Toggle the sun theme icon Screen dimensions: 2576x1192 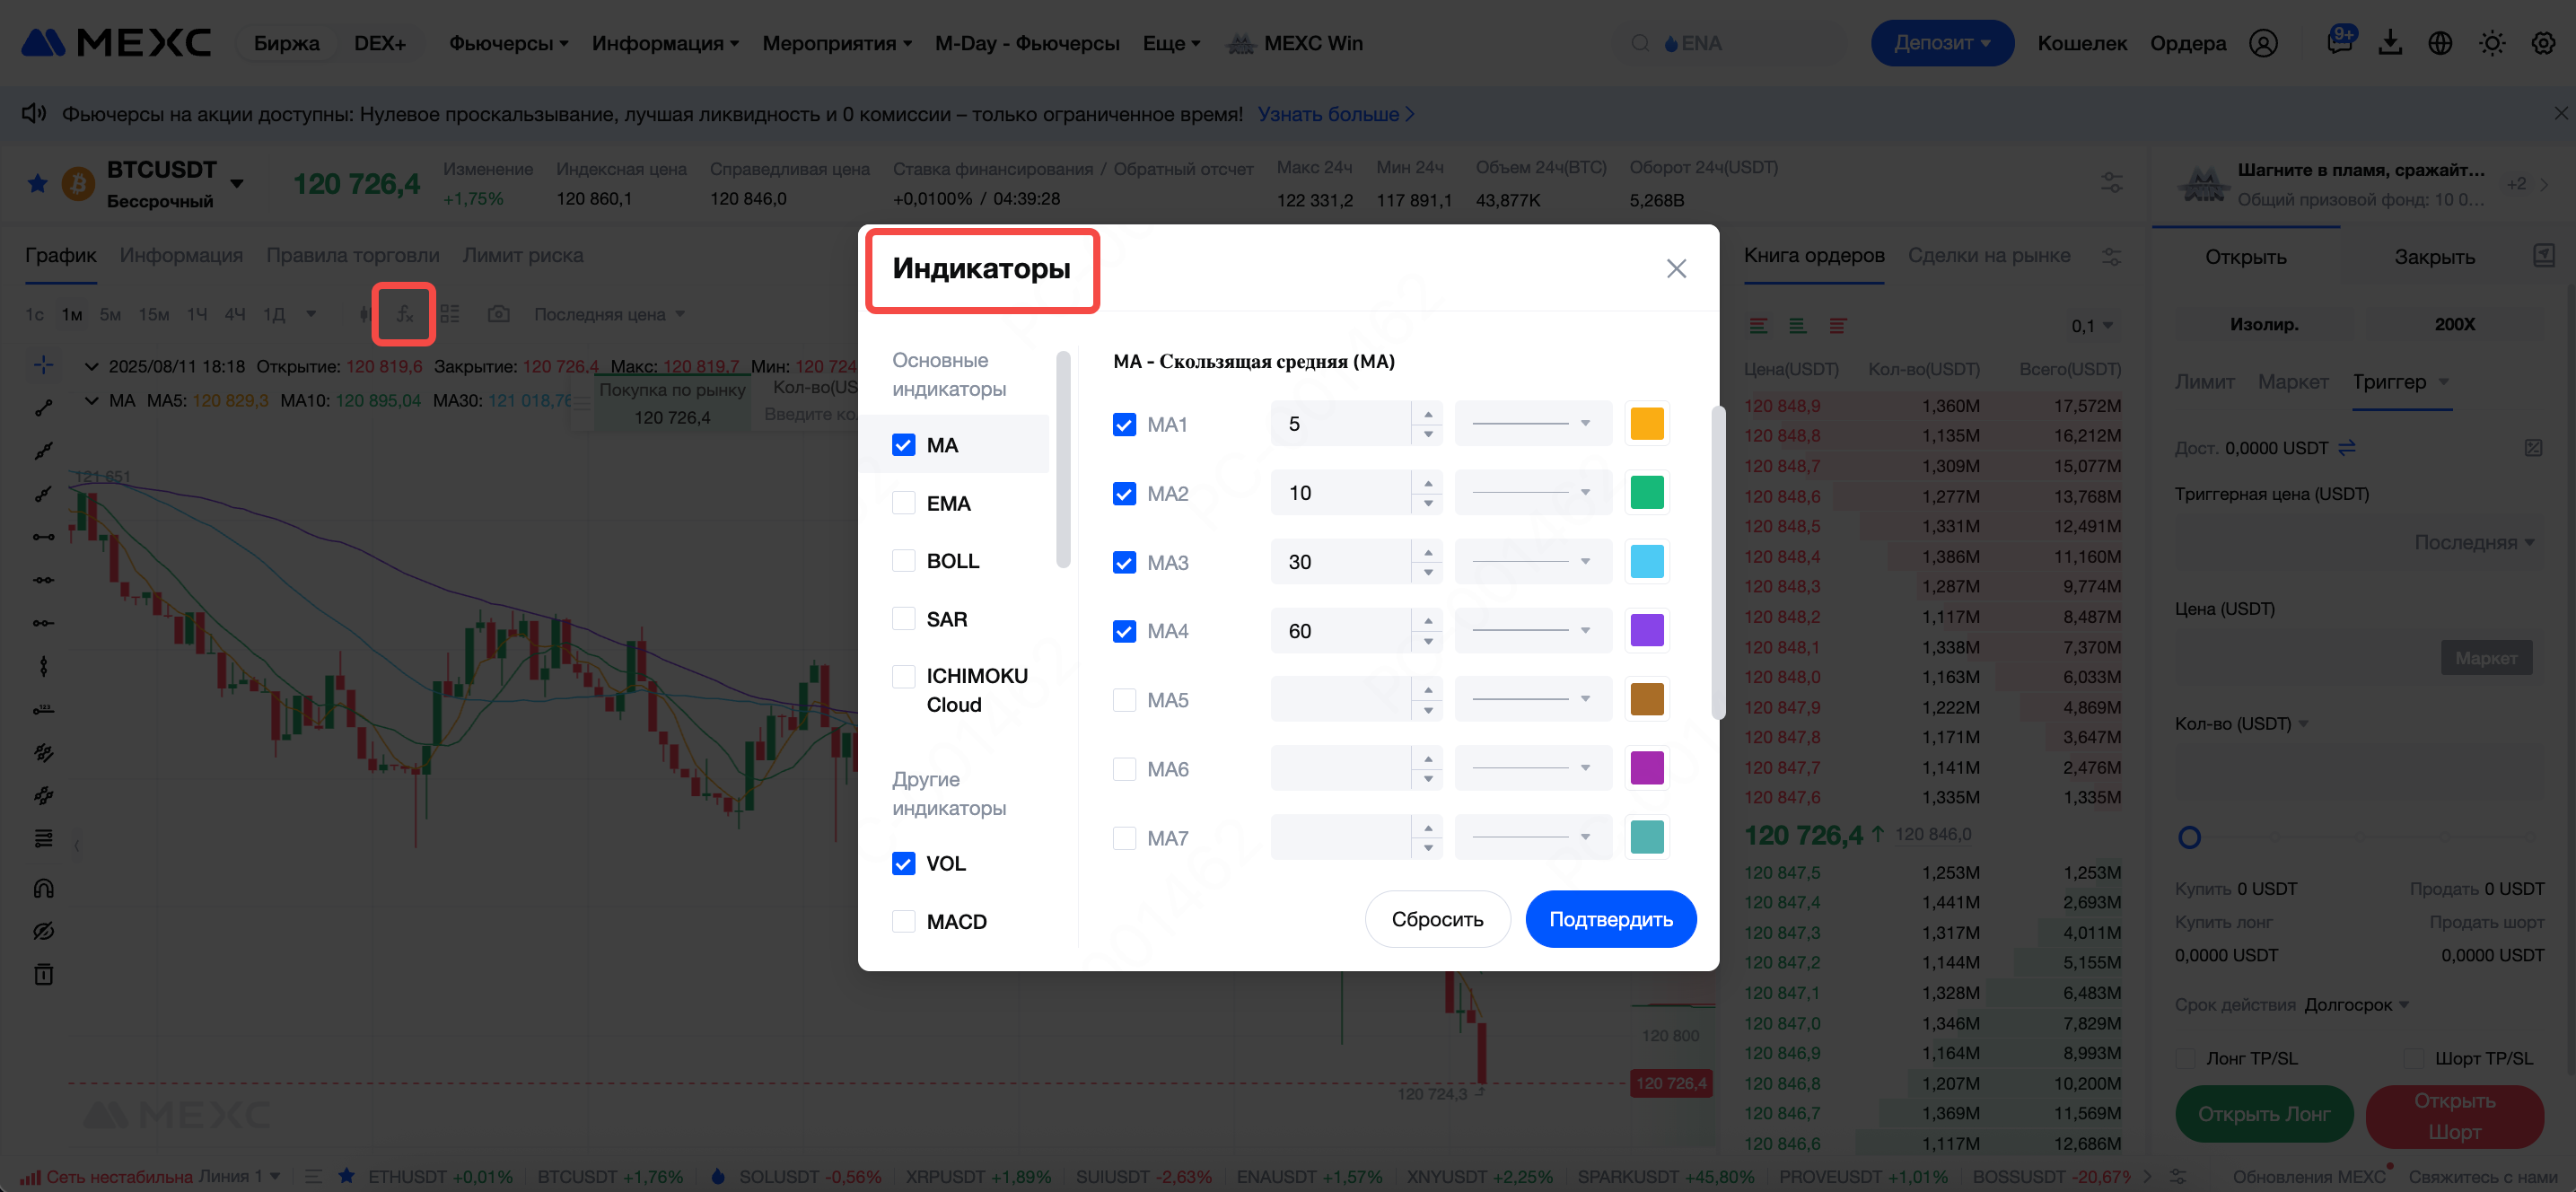coord(2491,43)
